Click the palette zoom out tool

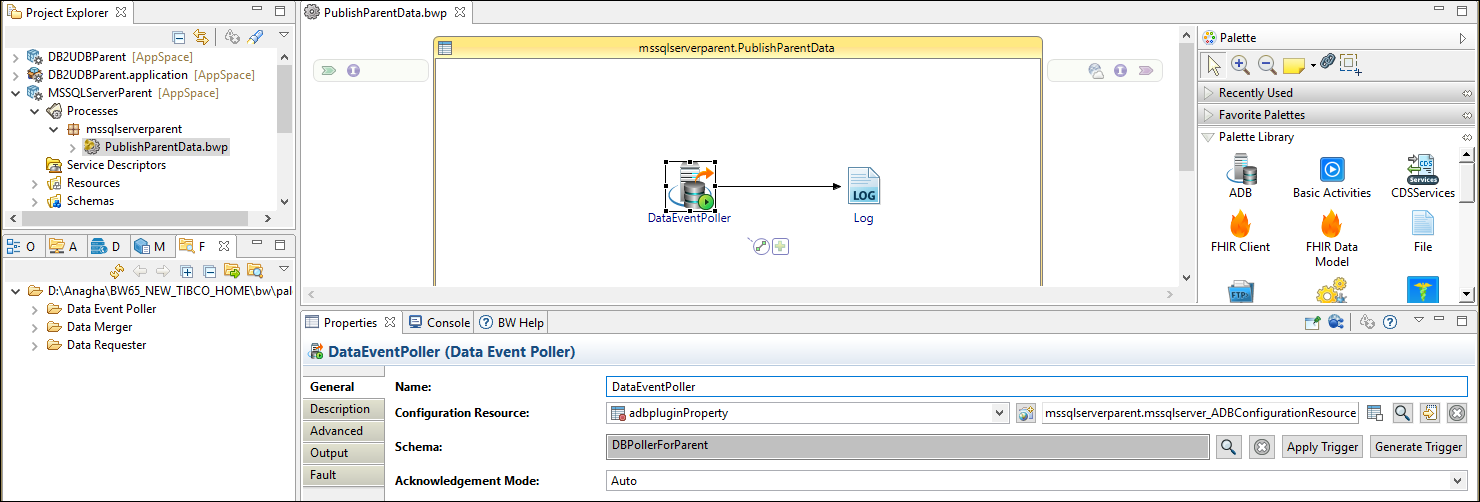click(1266, 65)
